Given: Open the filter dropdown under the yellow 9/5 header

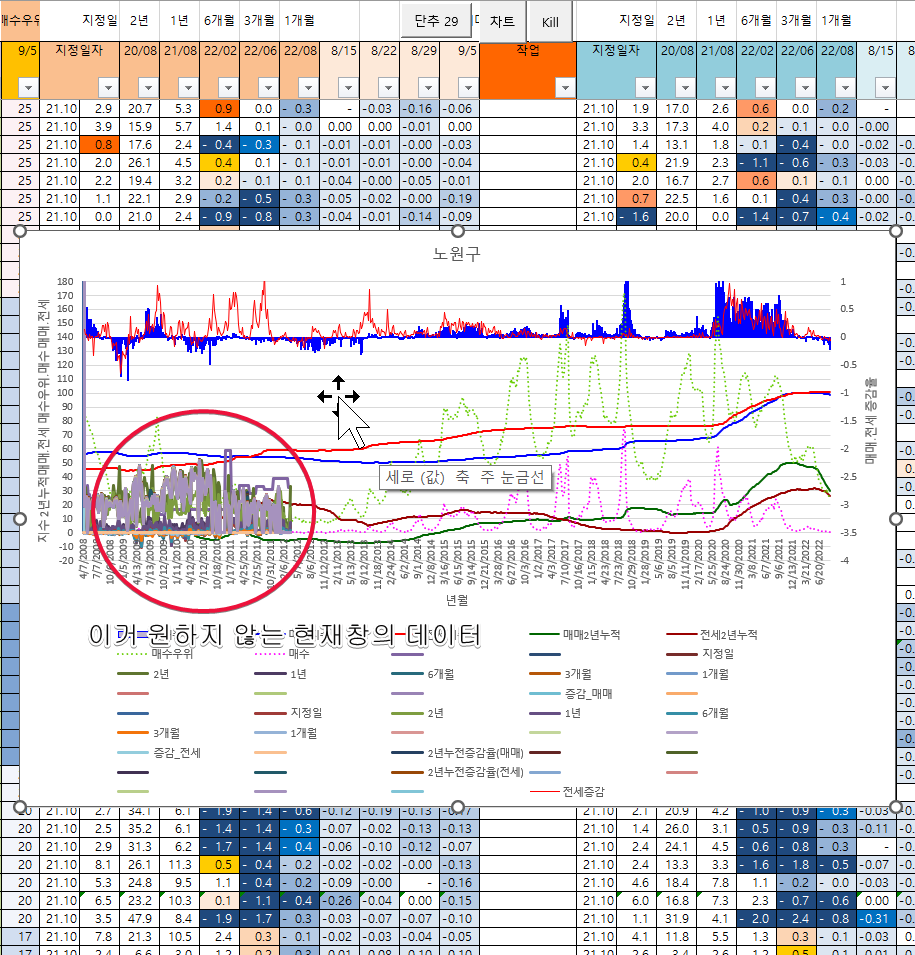Looking at the screenshot, I should click(28, 88).
